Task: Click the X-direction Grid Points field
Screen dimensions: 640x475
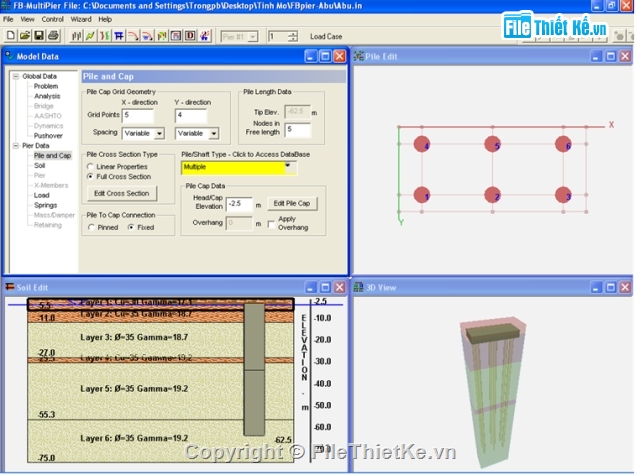Action: click(x=138, y=115)
